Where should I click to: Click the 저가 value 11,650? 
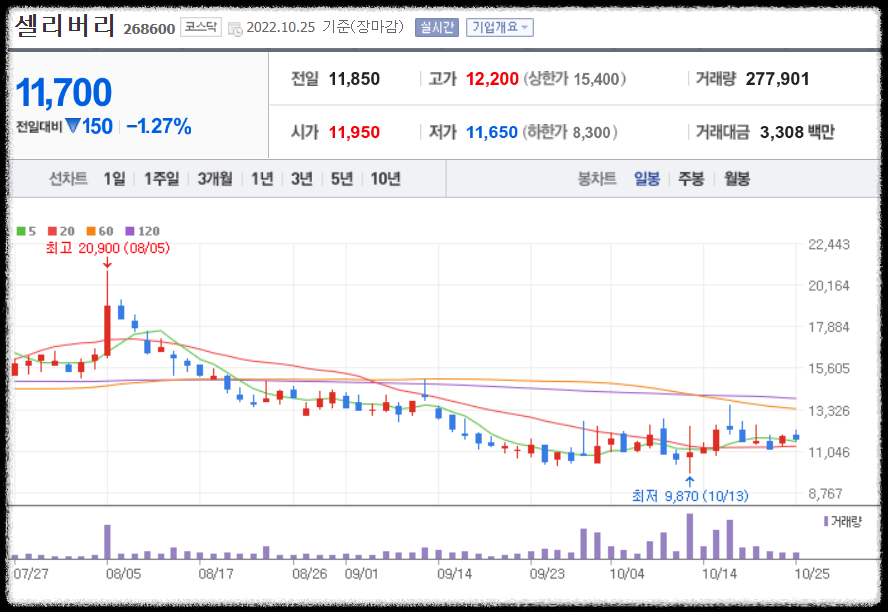492,132
